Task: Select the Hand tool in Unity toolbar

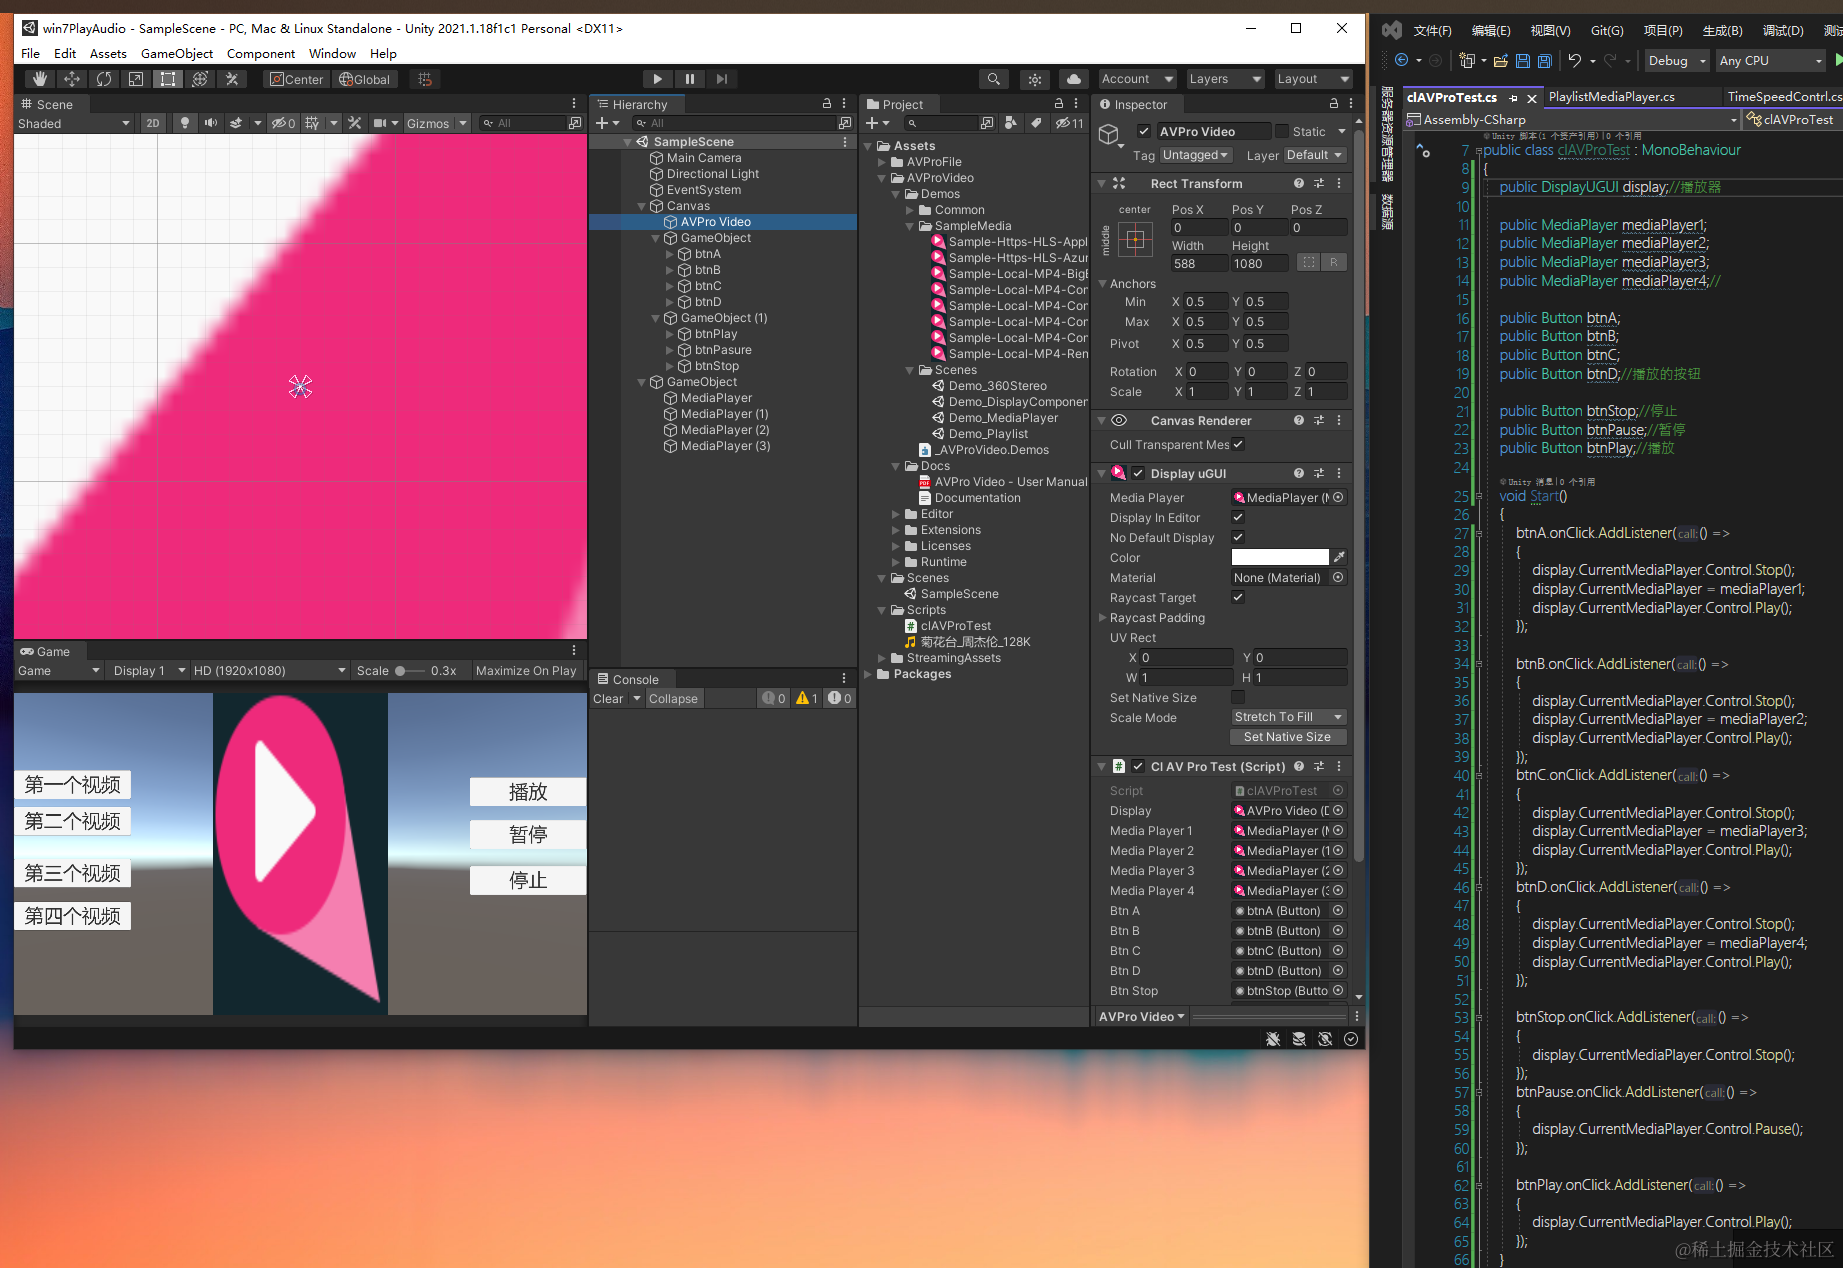Action: tap(39, 79)
